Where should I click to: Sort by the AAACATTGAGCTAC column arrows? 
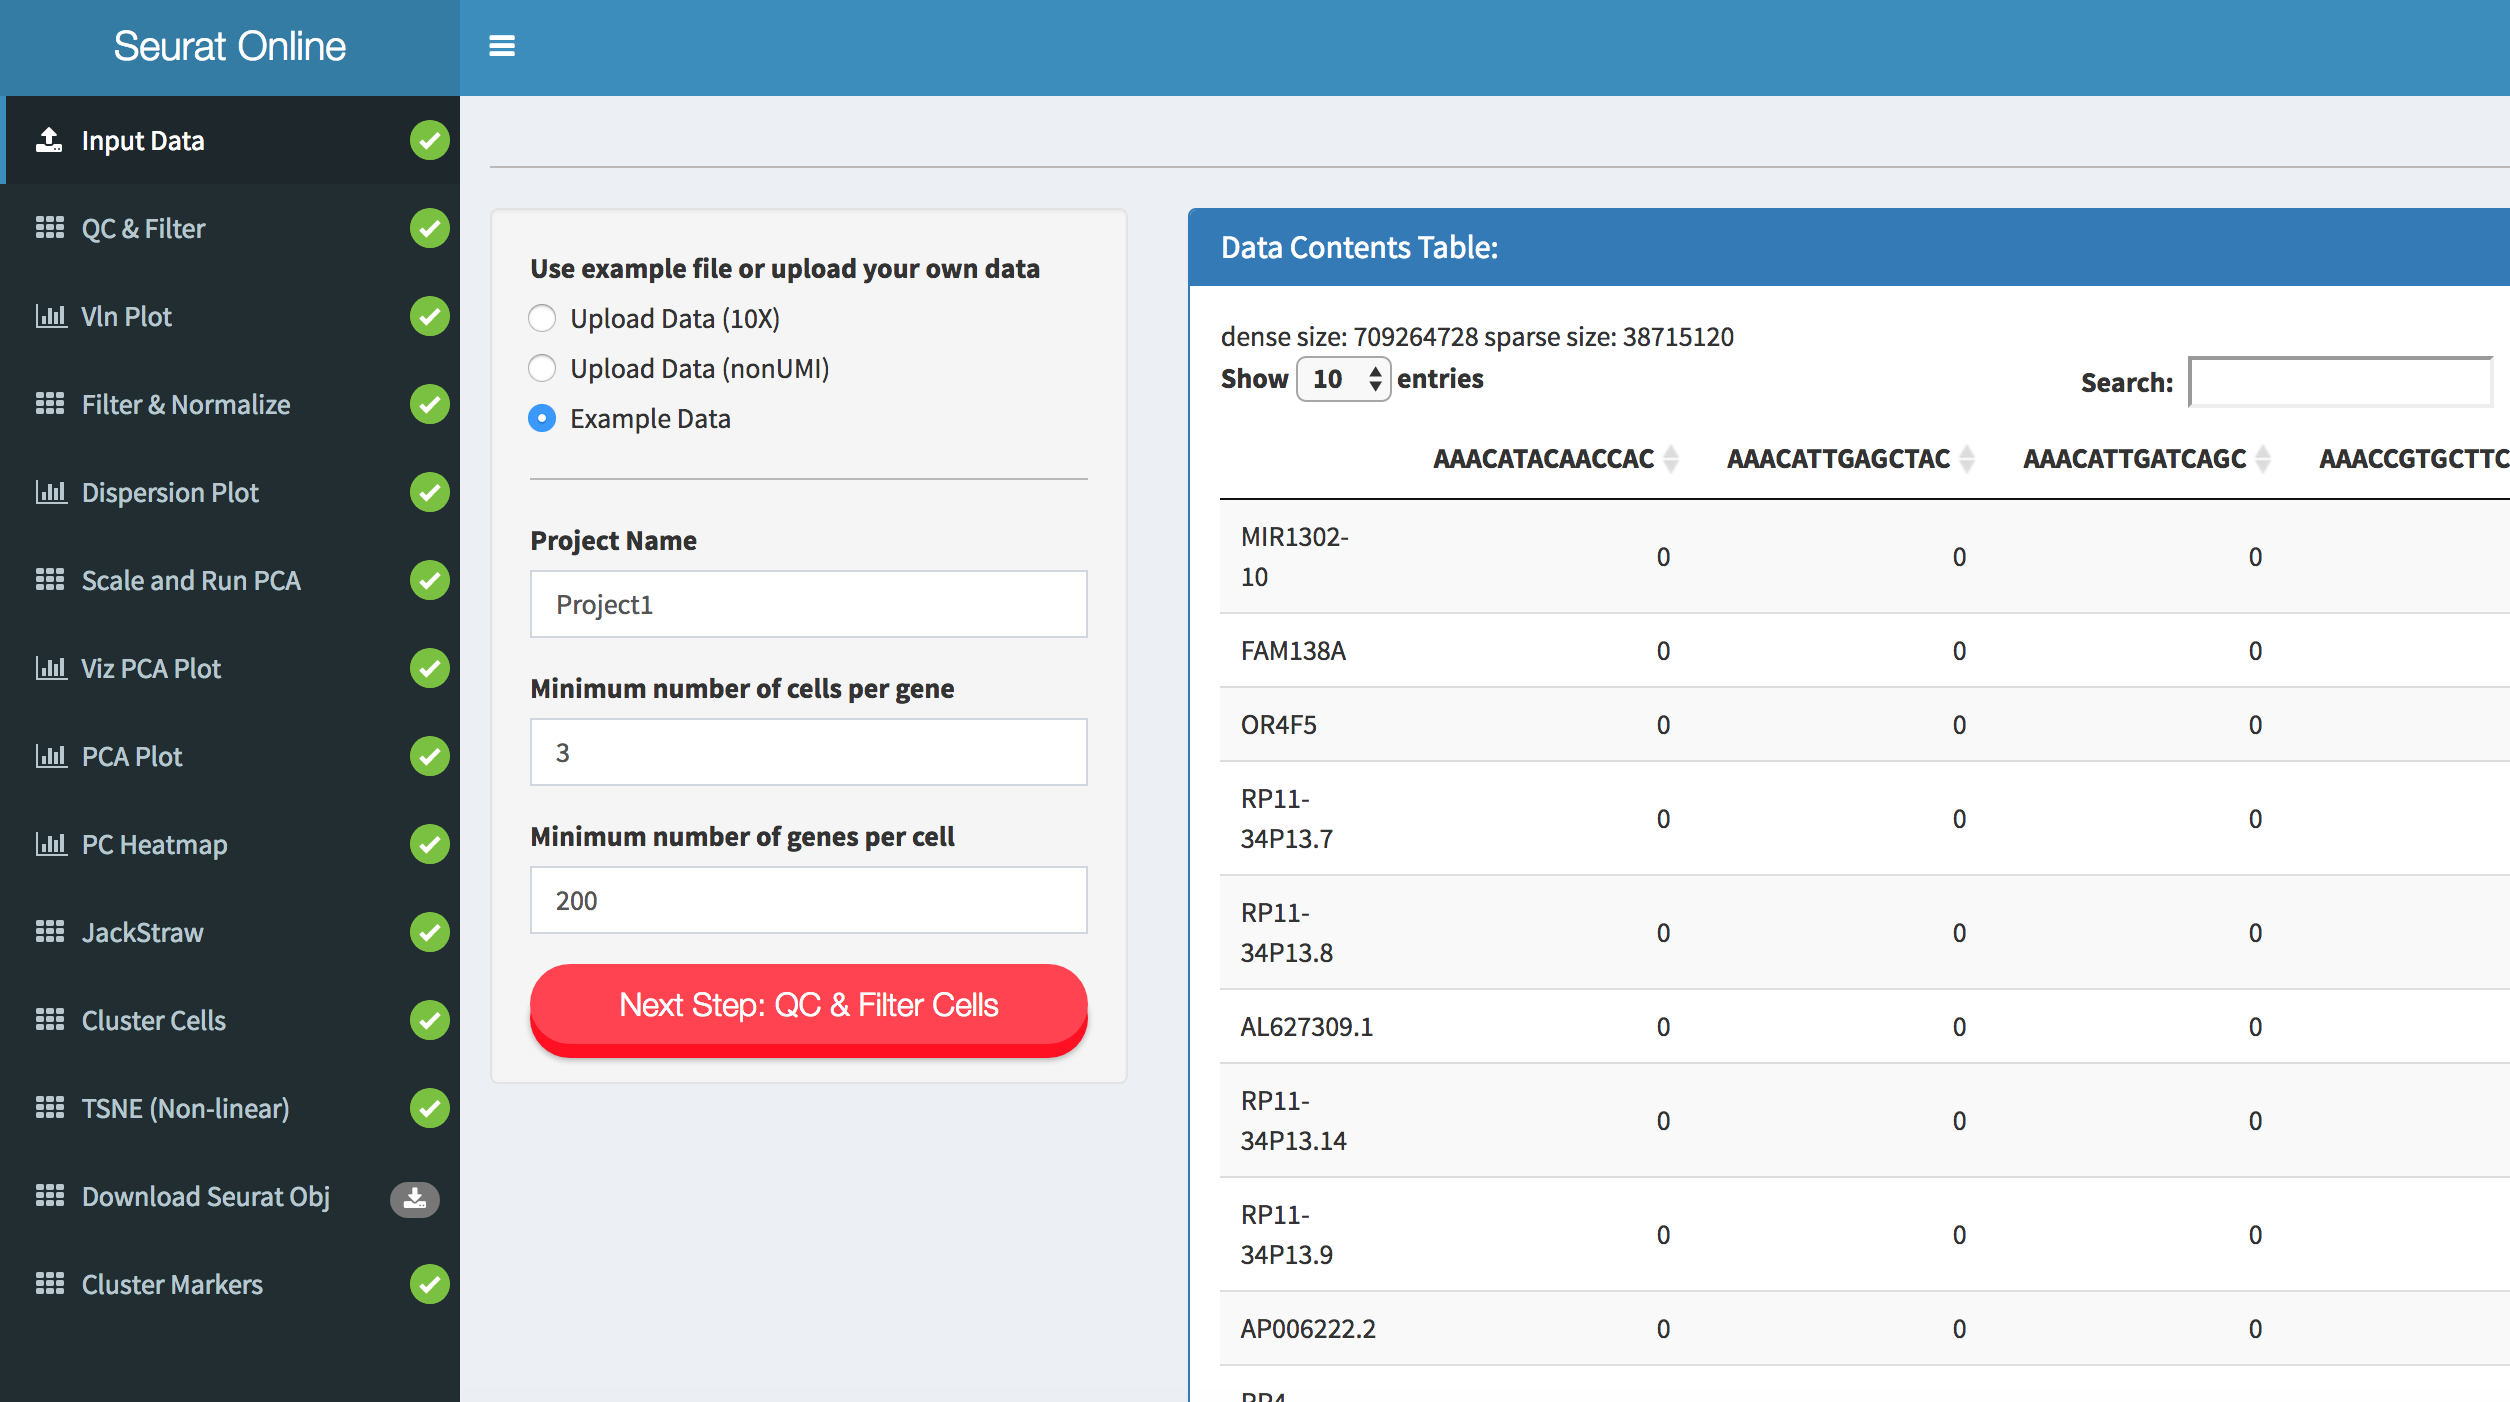click(x=1966, y=459)
